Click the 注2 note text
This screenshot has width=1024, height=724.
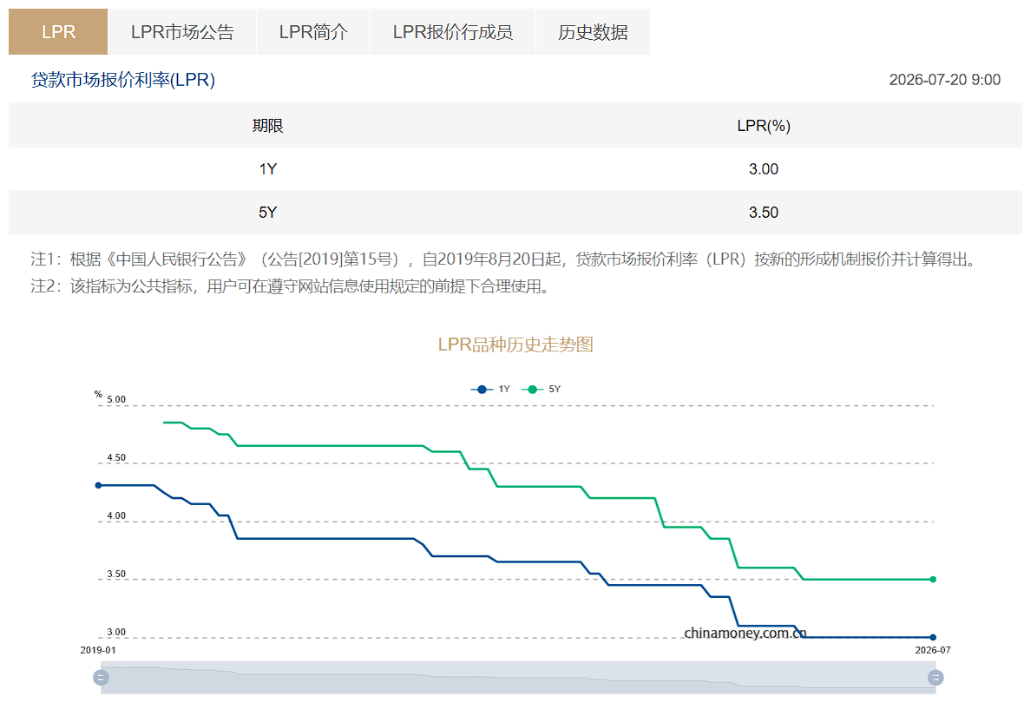pyautogui.click(x=291, y=287)
